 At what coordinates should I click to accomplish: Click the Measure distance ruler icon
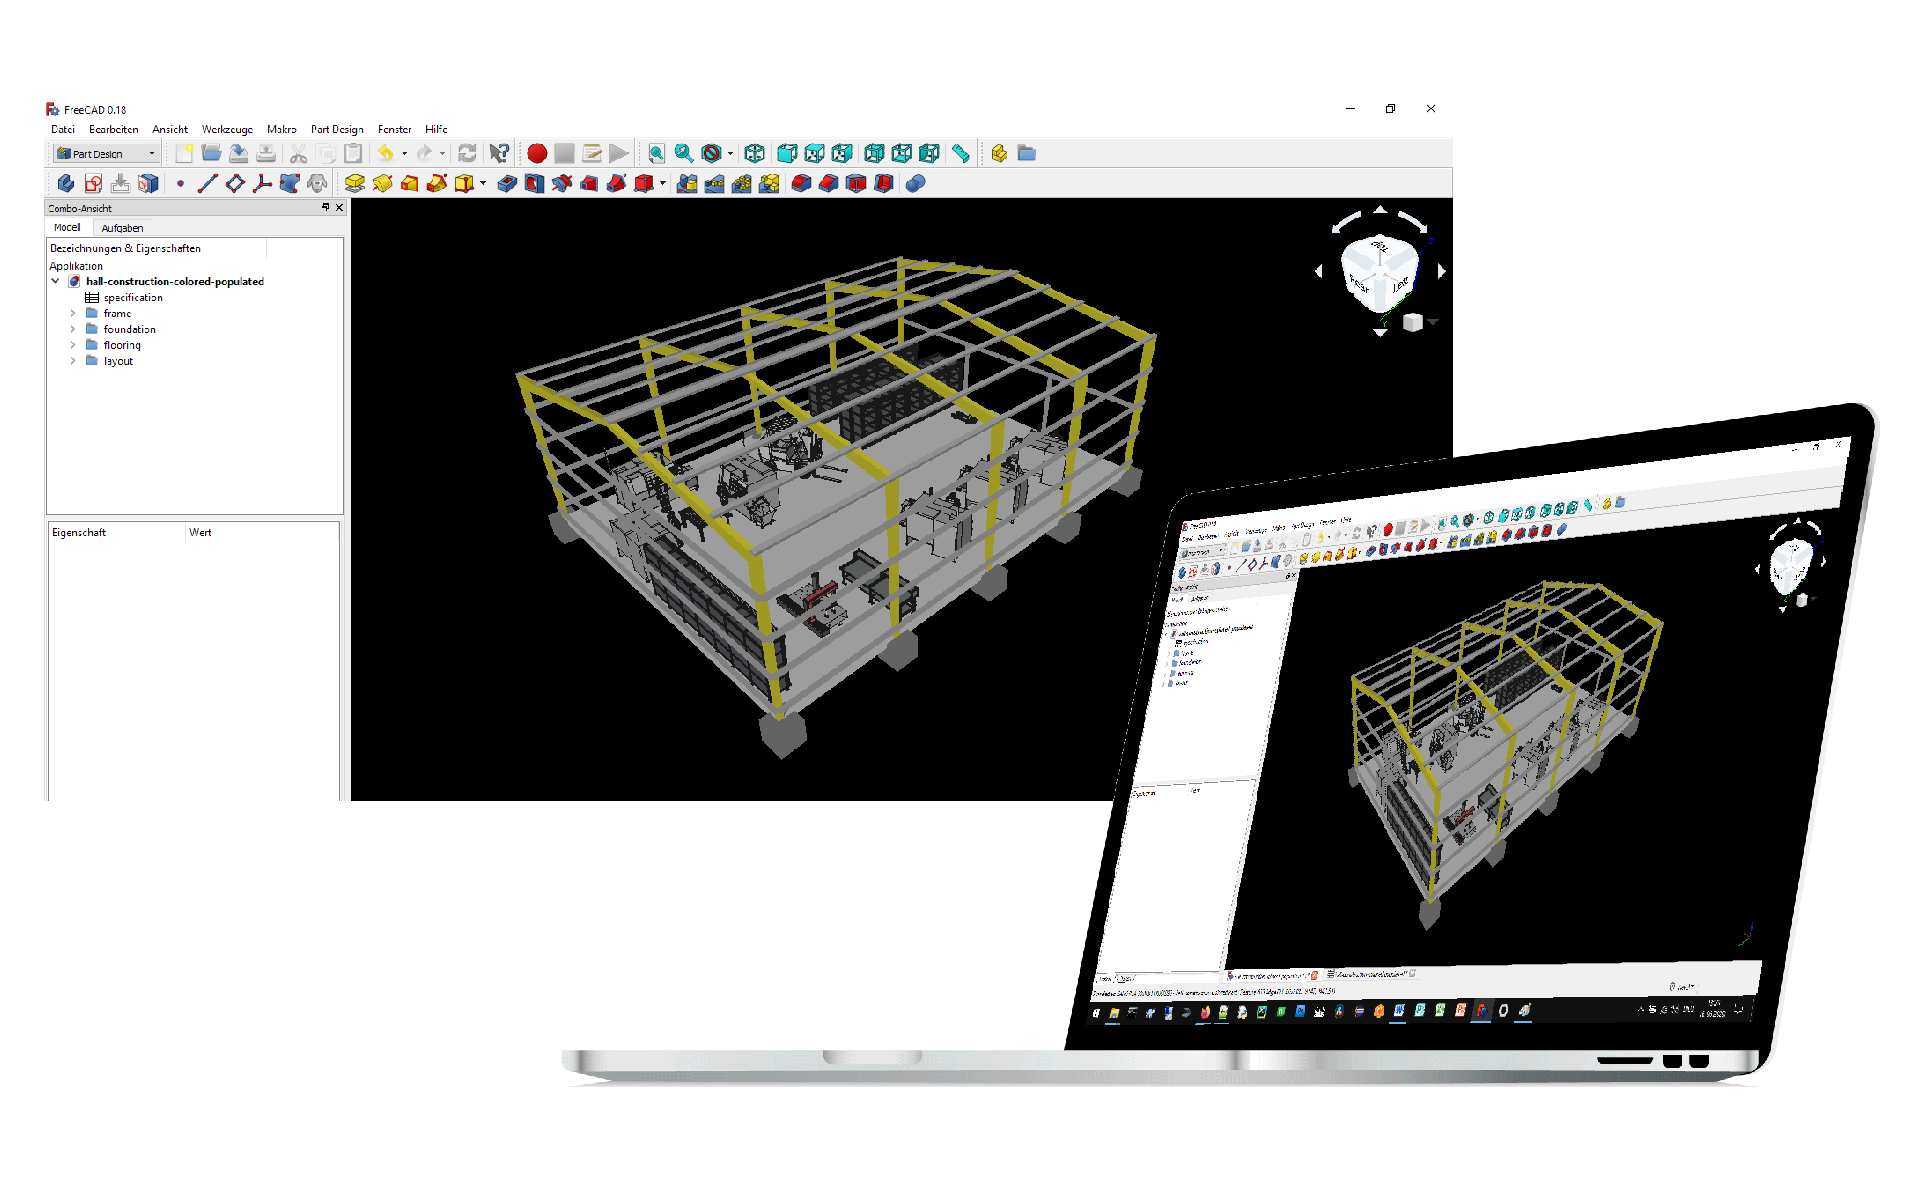click(x=960, y=153)
